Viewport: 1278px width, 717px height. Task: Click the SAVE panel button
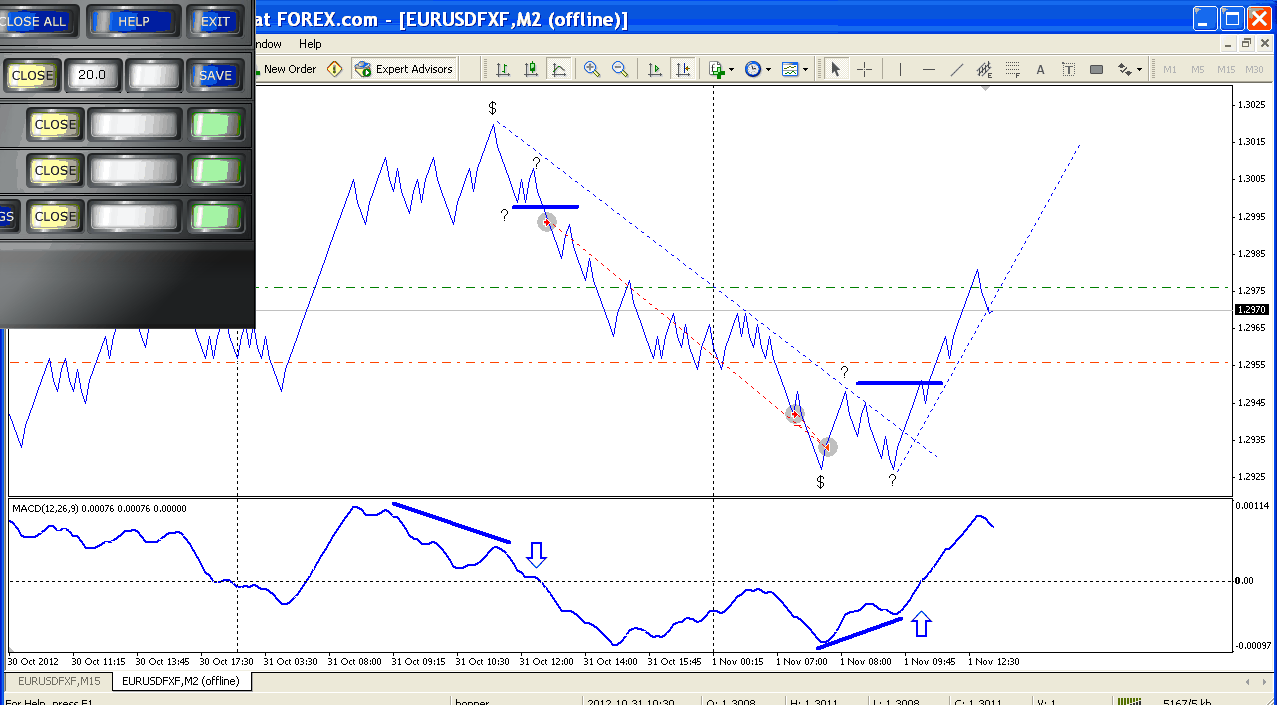click(x=215, y=75)
